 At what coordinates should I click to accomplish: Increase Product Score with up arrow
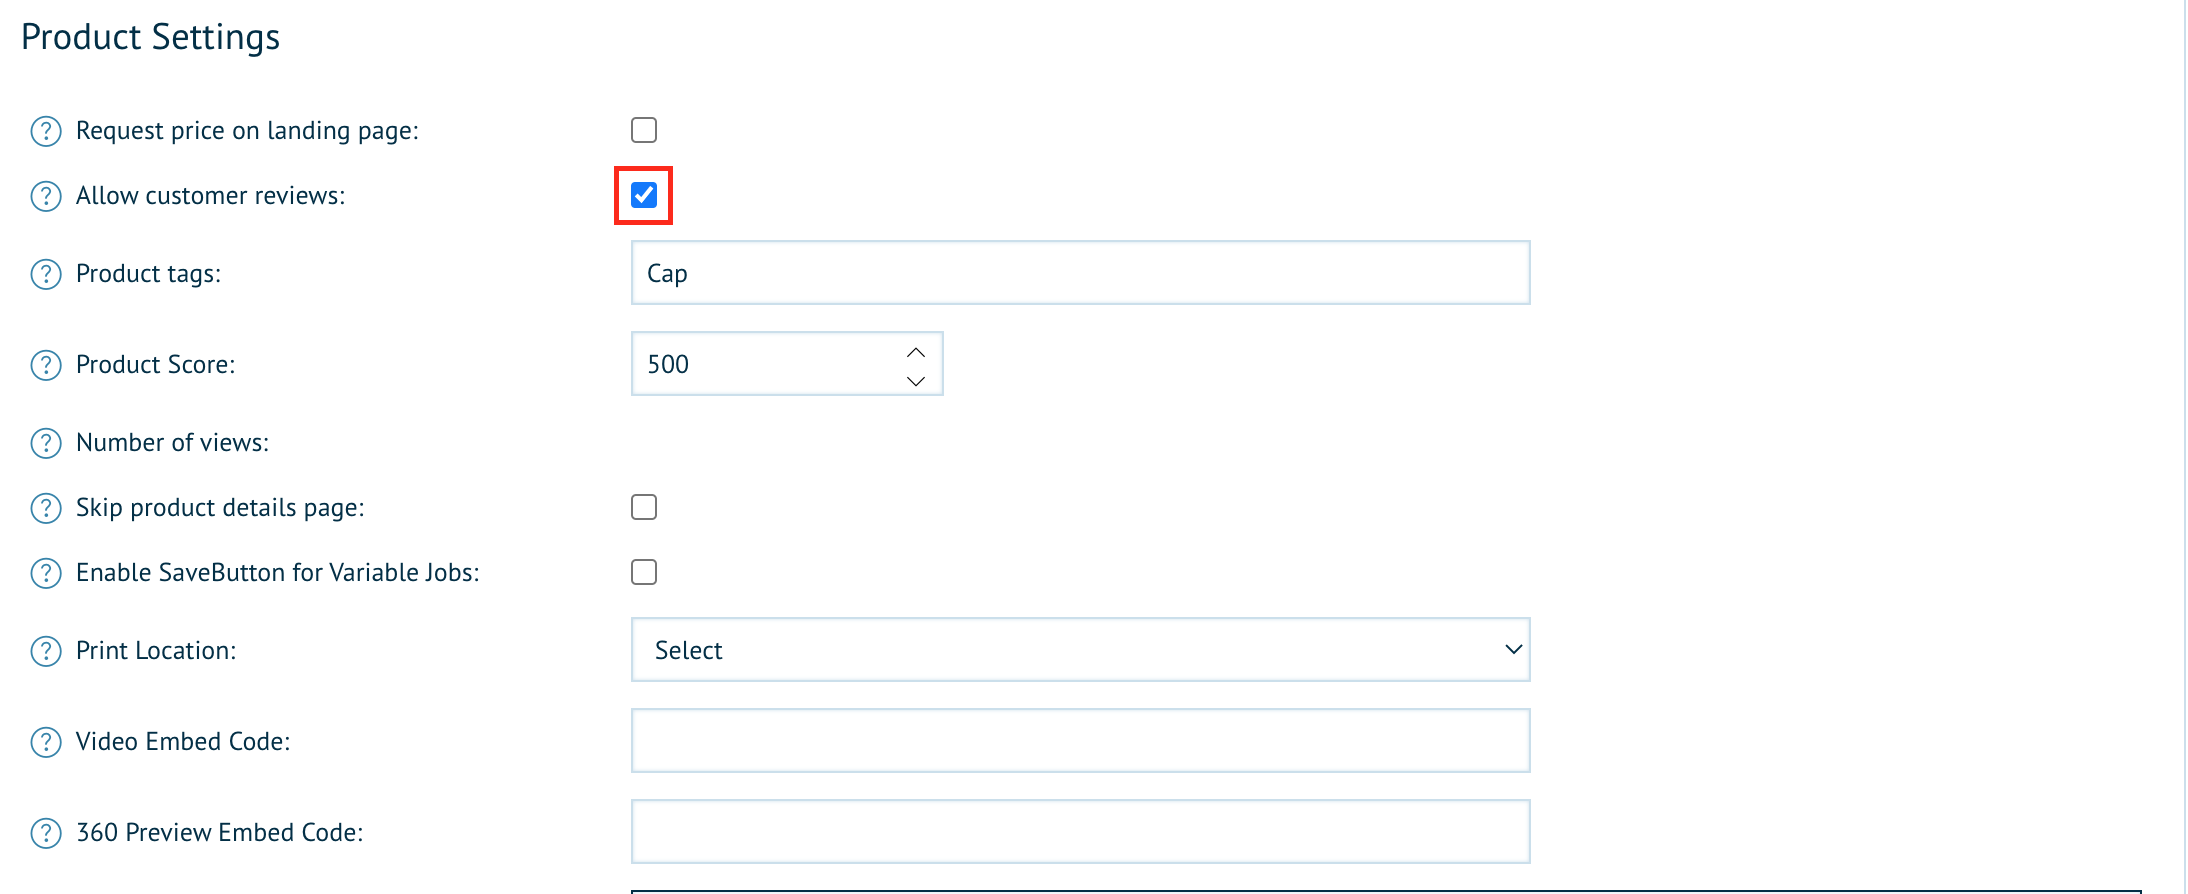(916, 352)
